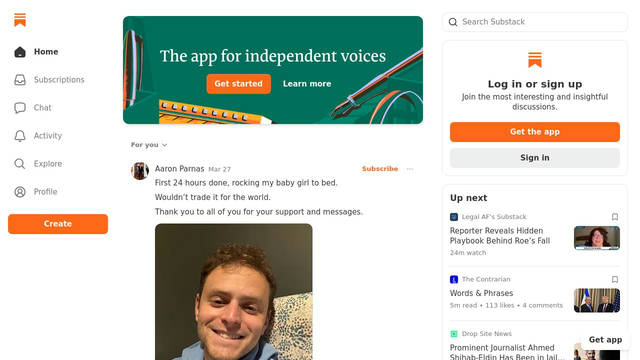
Task: Open Subscriptions inbox icon
Action: click(20, 80)
